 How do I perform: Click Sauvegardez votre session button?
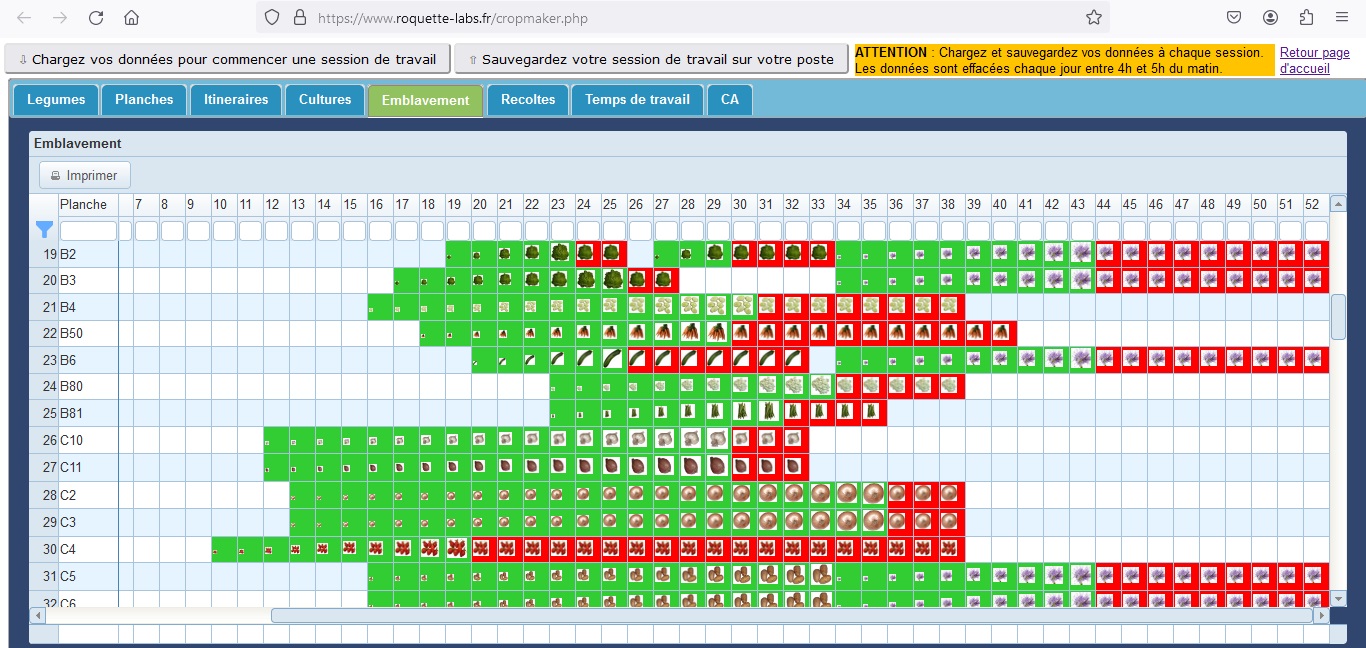651,59
